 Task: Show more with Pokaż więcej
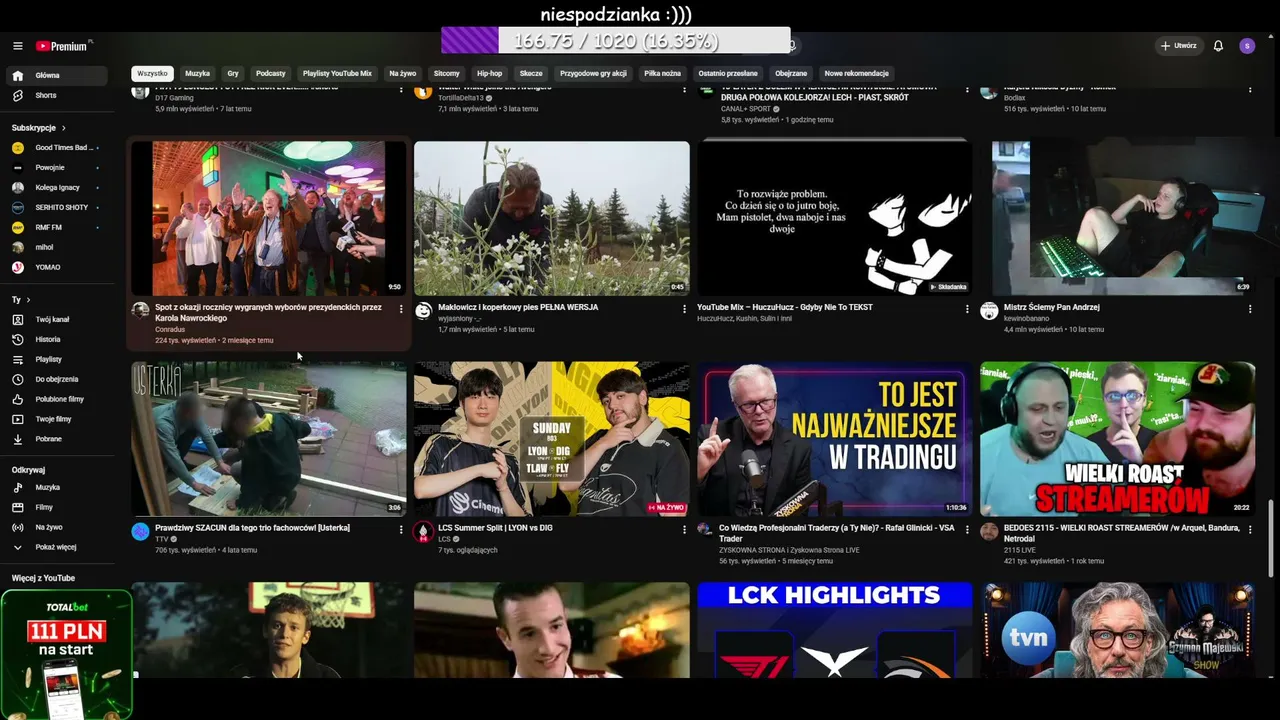click(55, 547)
